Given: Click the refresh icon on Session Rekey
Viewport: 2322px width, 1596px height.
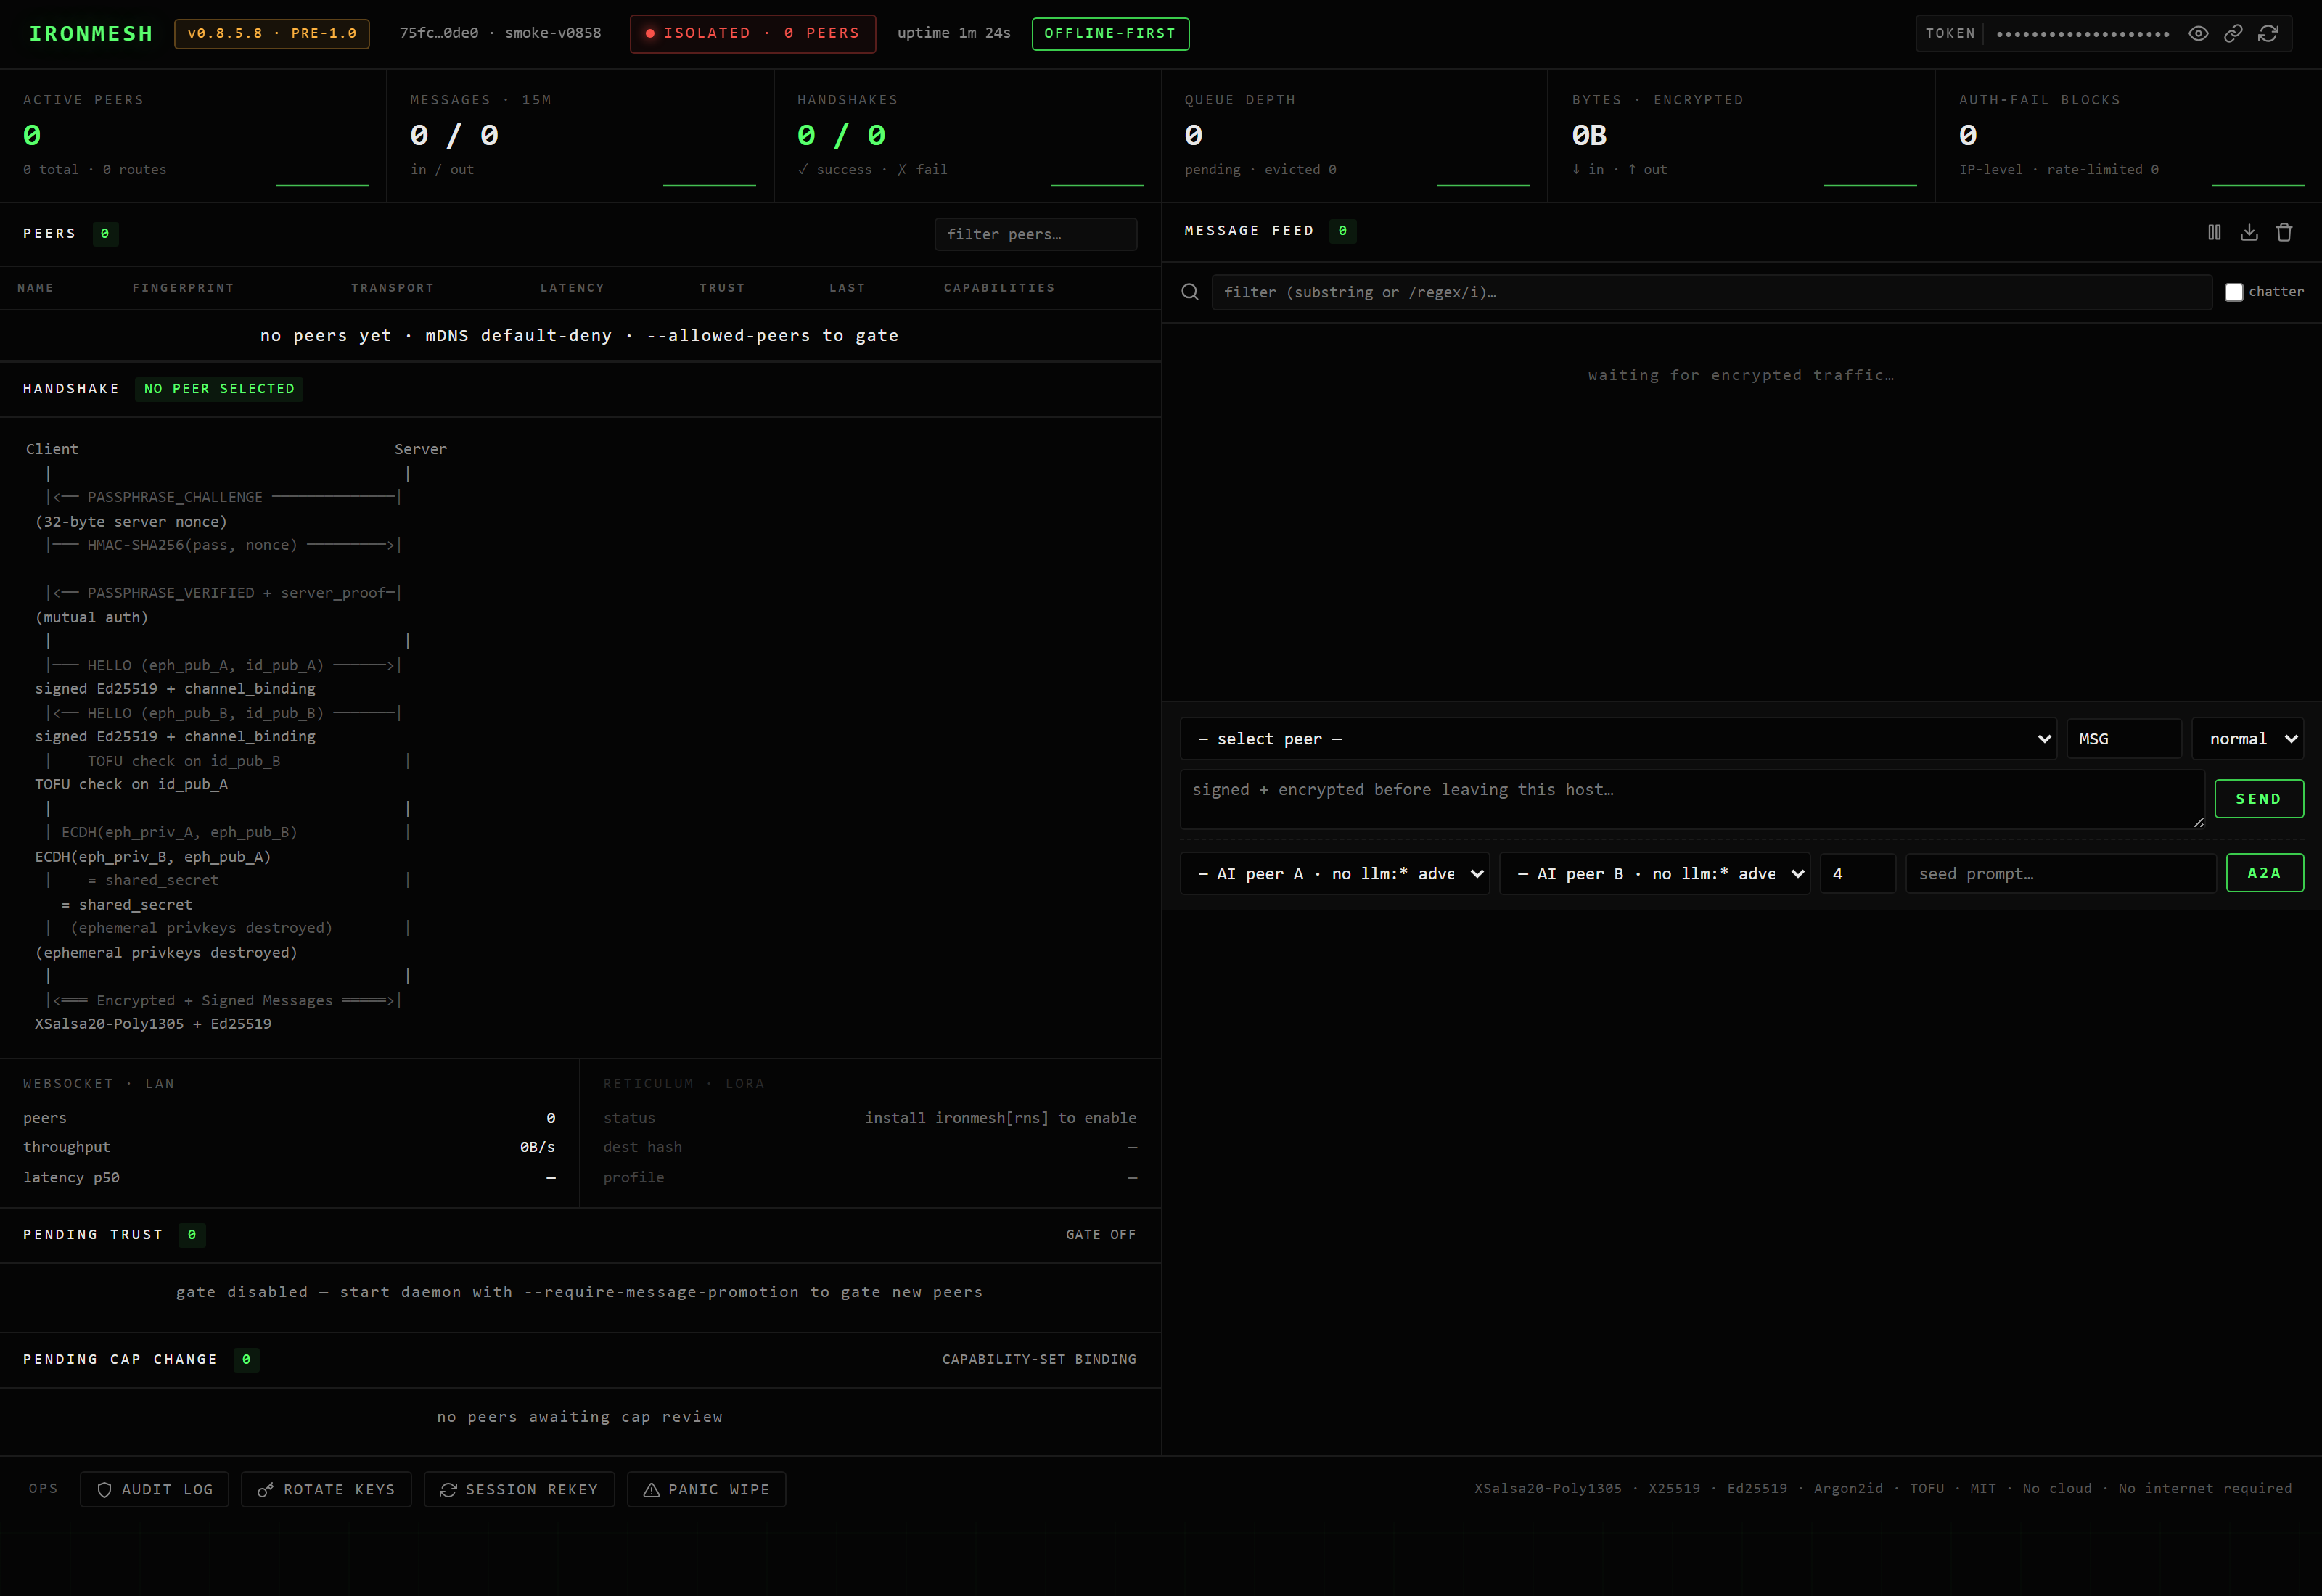Looking at the screenshot, I should (x=448, y=1489).
